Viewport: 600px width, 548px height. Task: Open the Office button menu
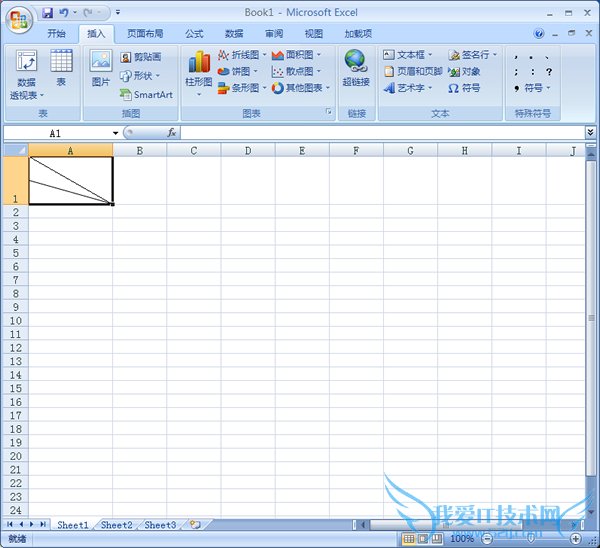(20, 20)
